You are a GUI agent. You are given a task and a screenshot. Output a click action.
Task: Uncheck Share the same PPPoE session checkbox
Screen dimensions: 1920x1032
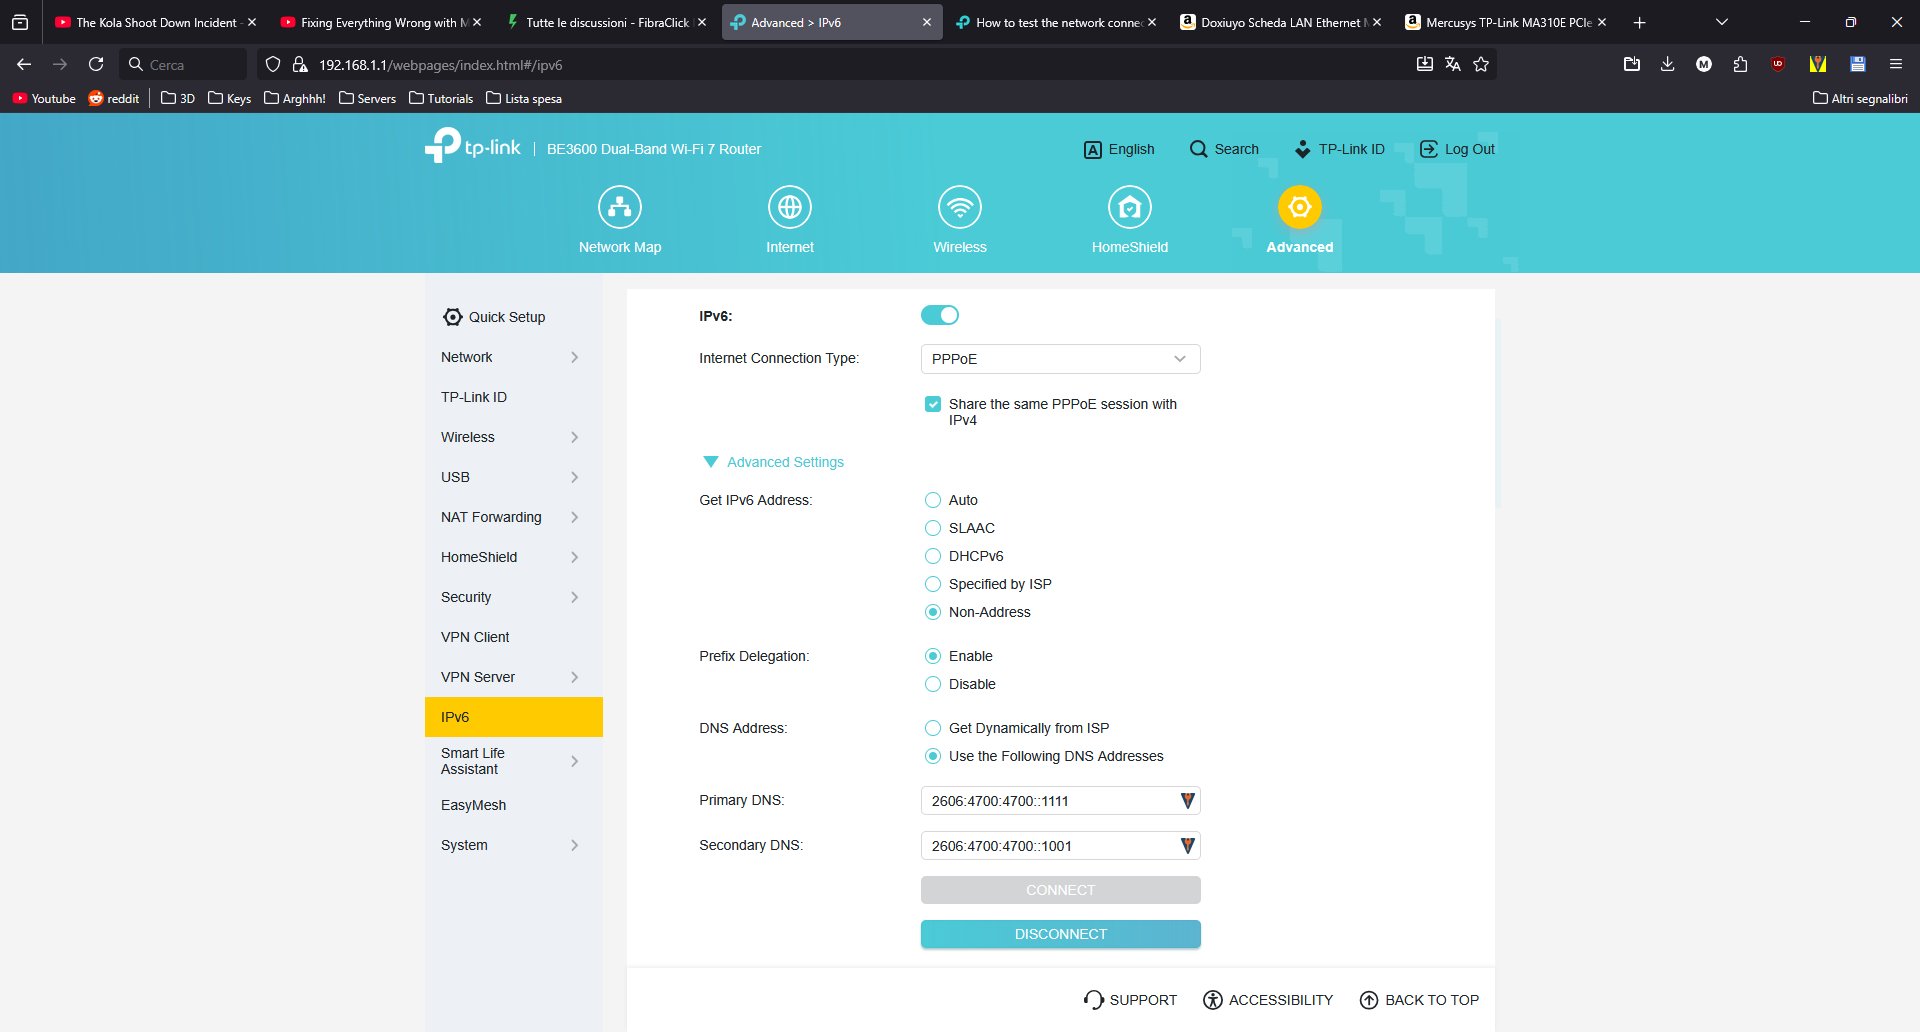[933, 404]
